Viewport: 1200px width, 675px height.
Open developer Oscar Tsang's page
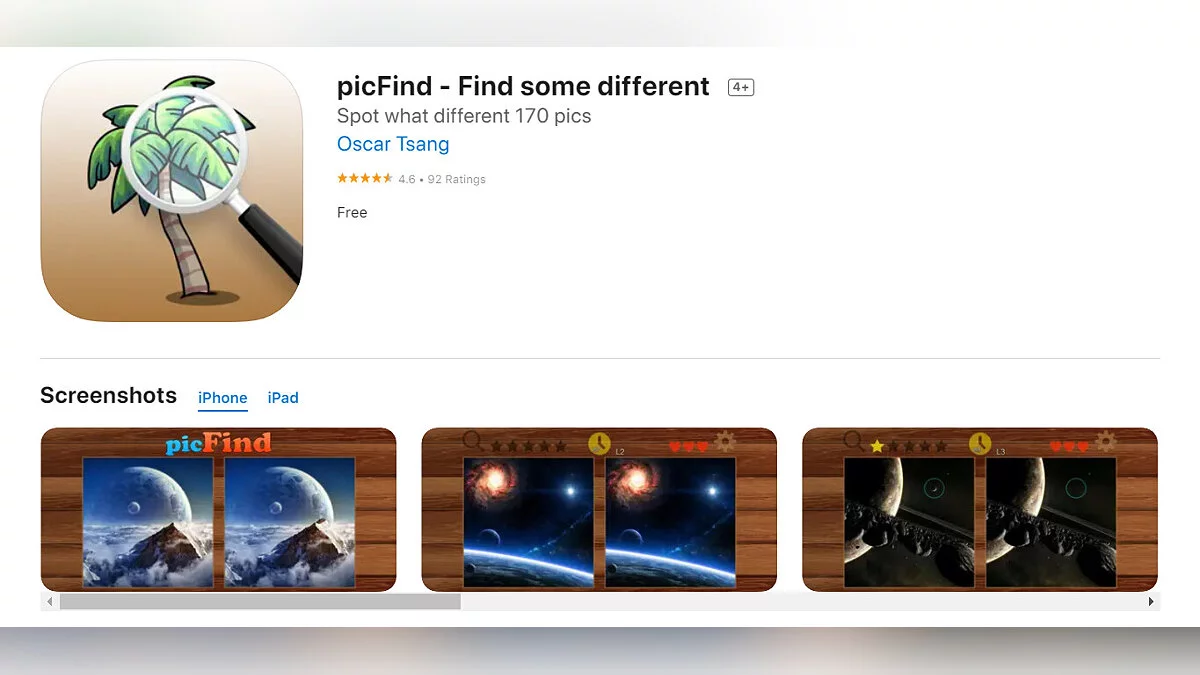[x=393, y=144]
